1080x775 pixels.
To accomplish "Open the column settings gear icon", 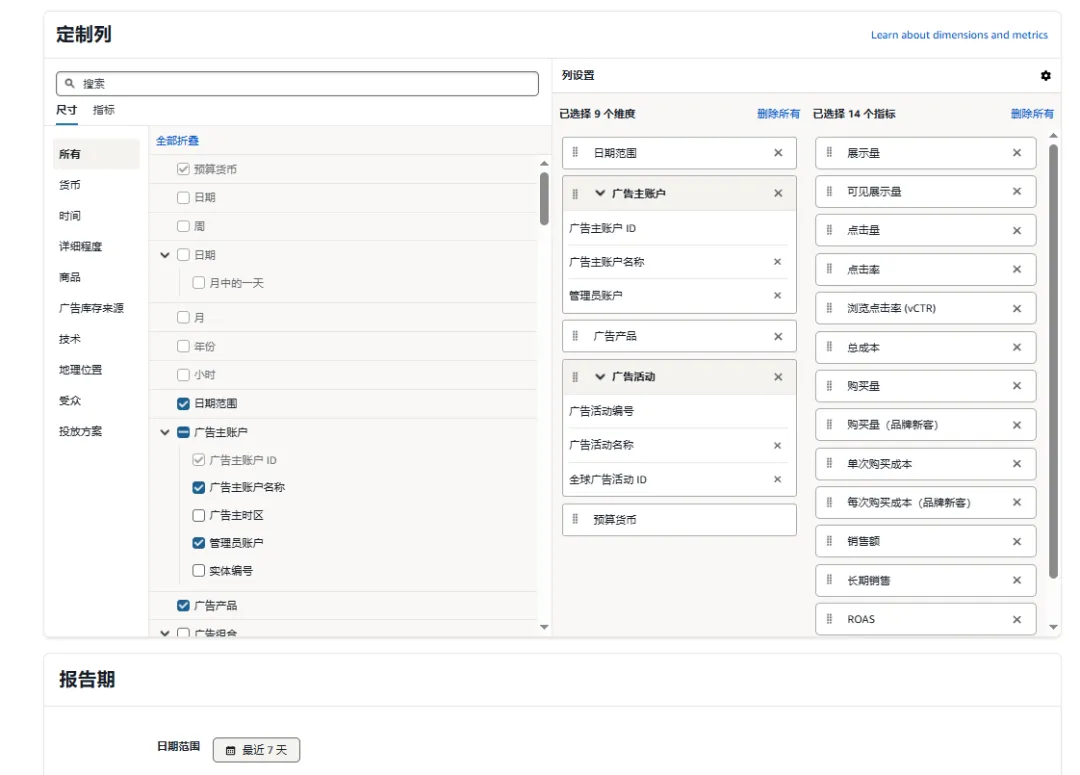I will tap(1046, 76).
